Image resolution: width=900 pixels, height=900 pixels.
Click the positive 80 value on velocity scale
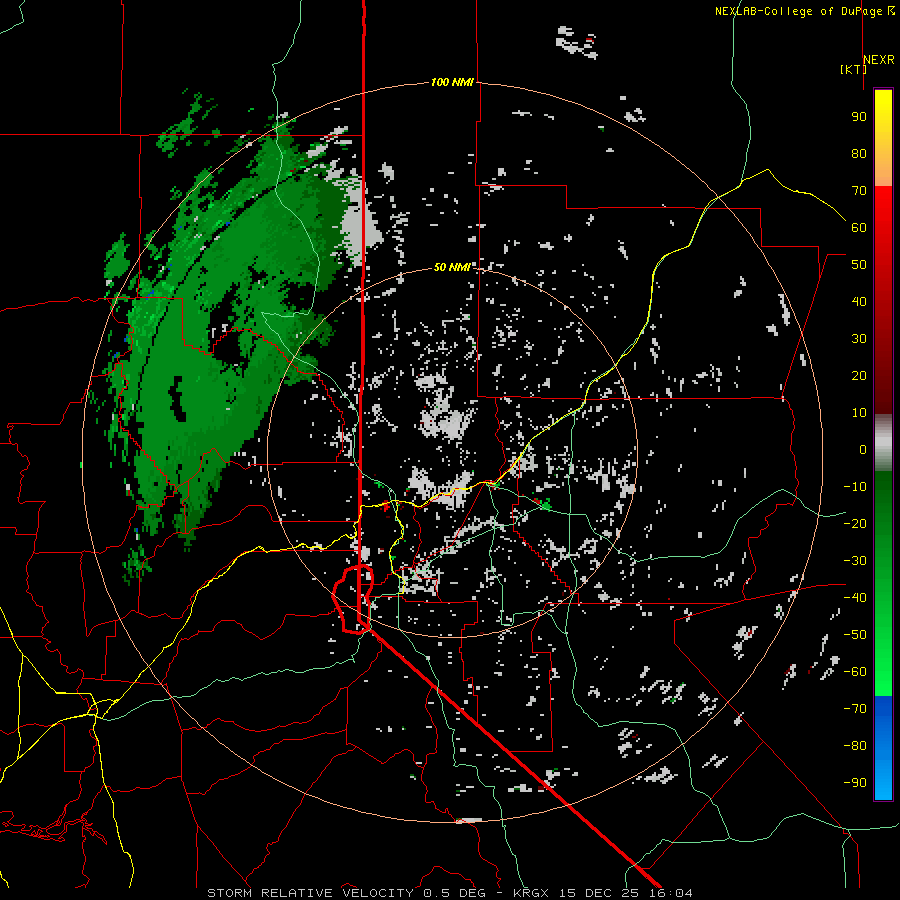pos(859,154)
